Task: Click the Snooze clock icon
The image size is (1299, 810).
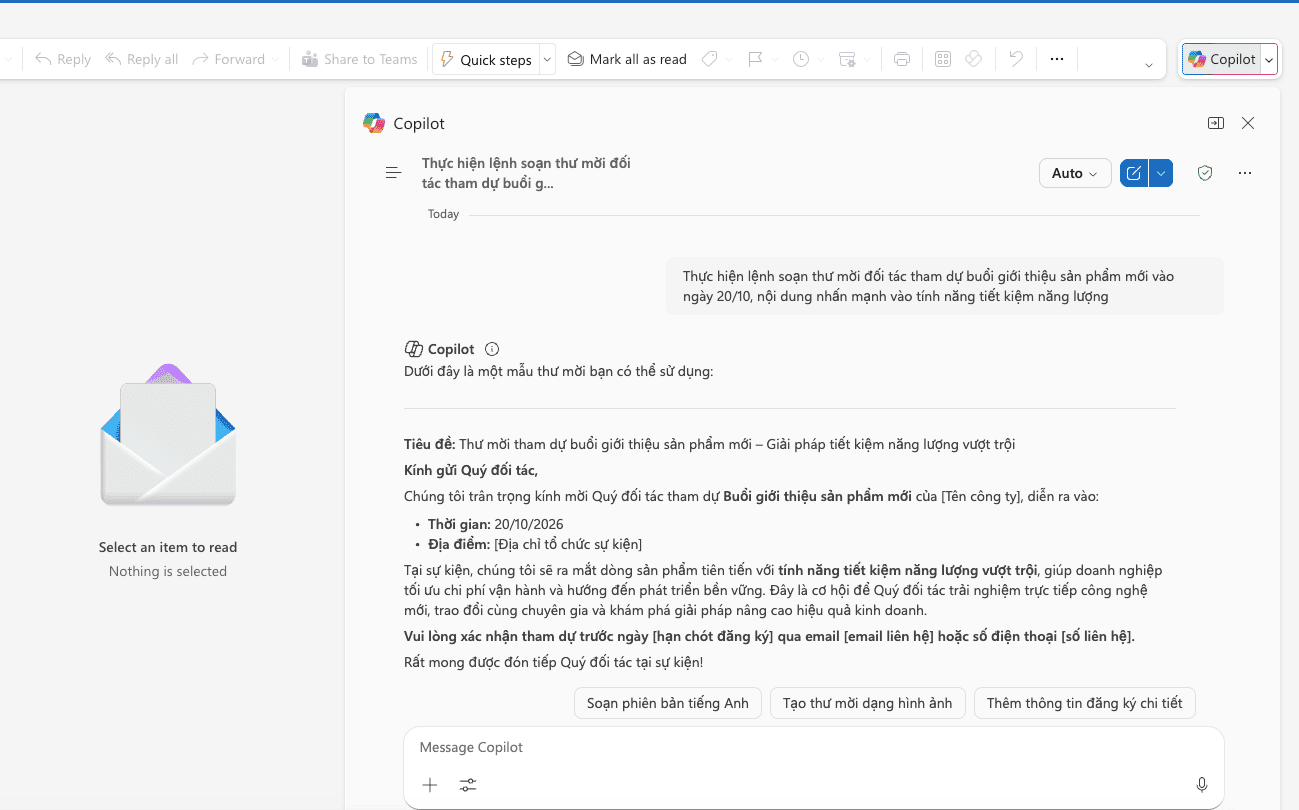Action: (801, 59)
